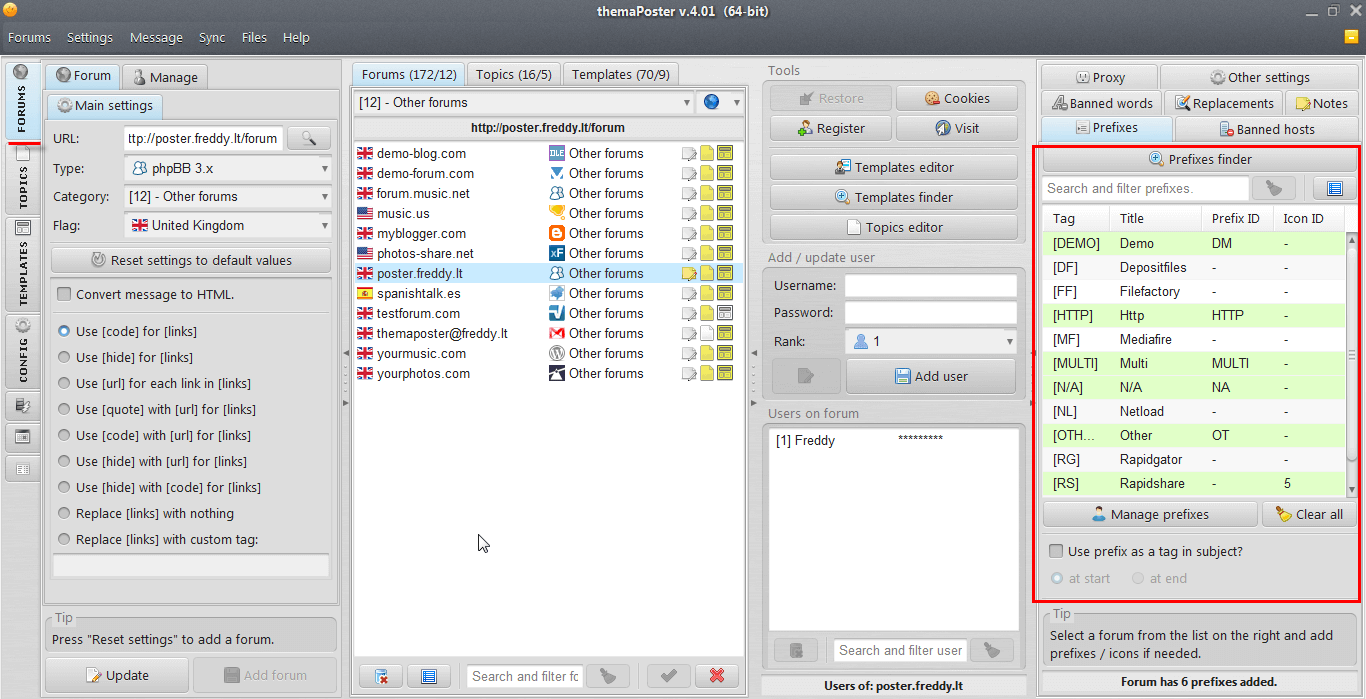Select Use [hide] for [links] option
Image resolution: width=1366 pixels, height=699 pixels.
64,357
